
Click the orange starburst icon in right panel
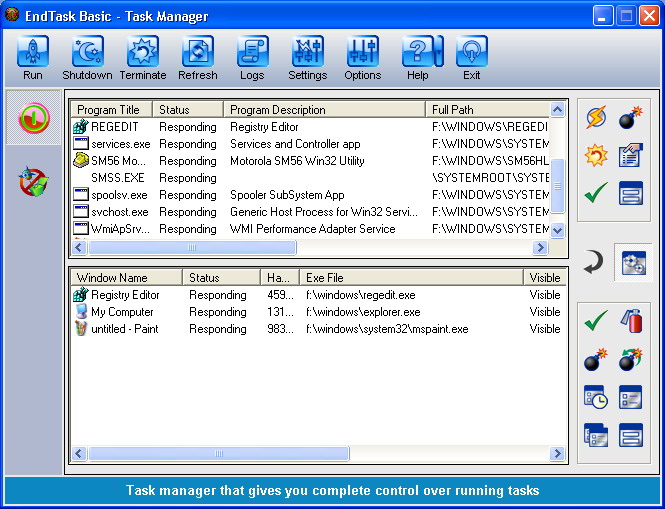(x=596, y=155)
